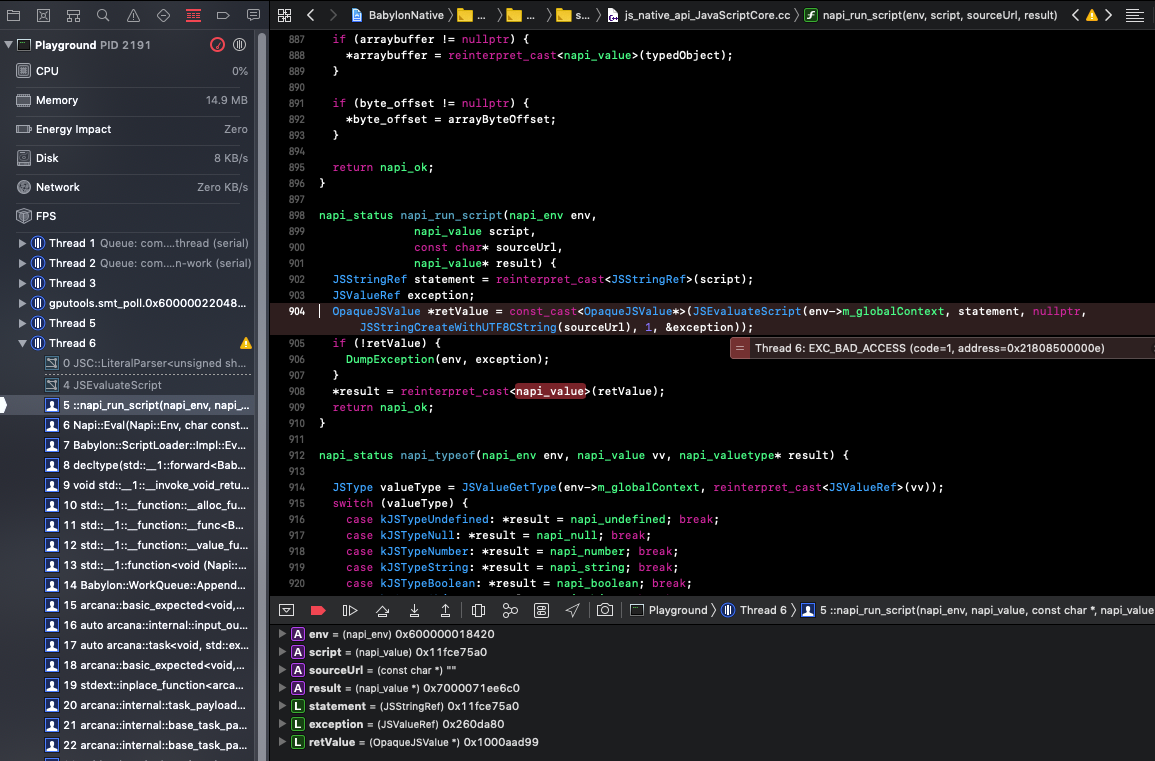
Task: Expand the retValue variable
Action: point(282,742)
